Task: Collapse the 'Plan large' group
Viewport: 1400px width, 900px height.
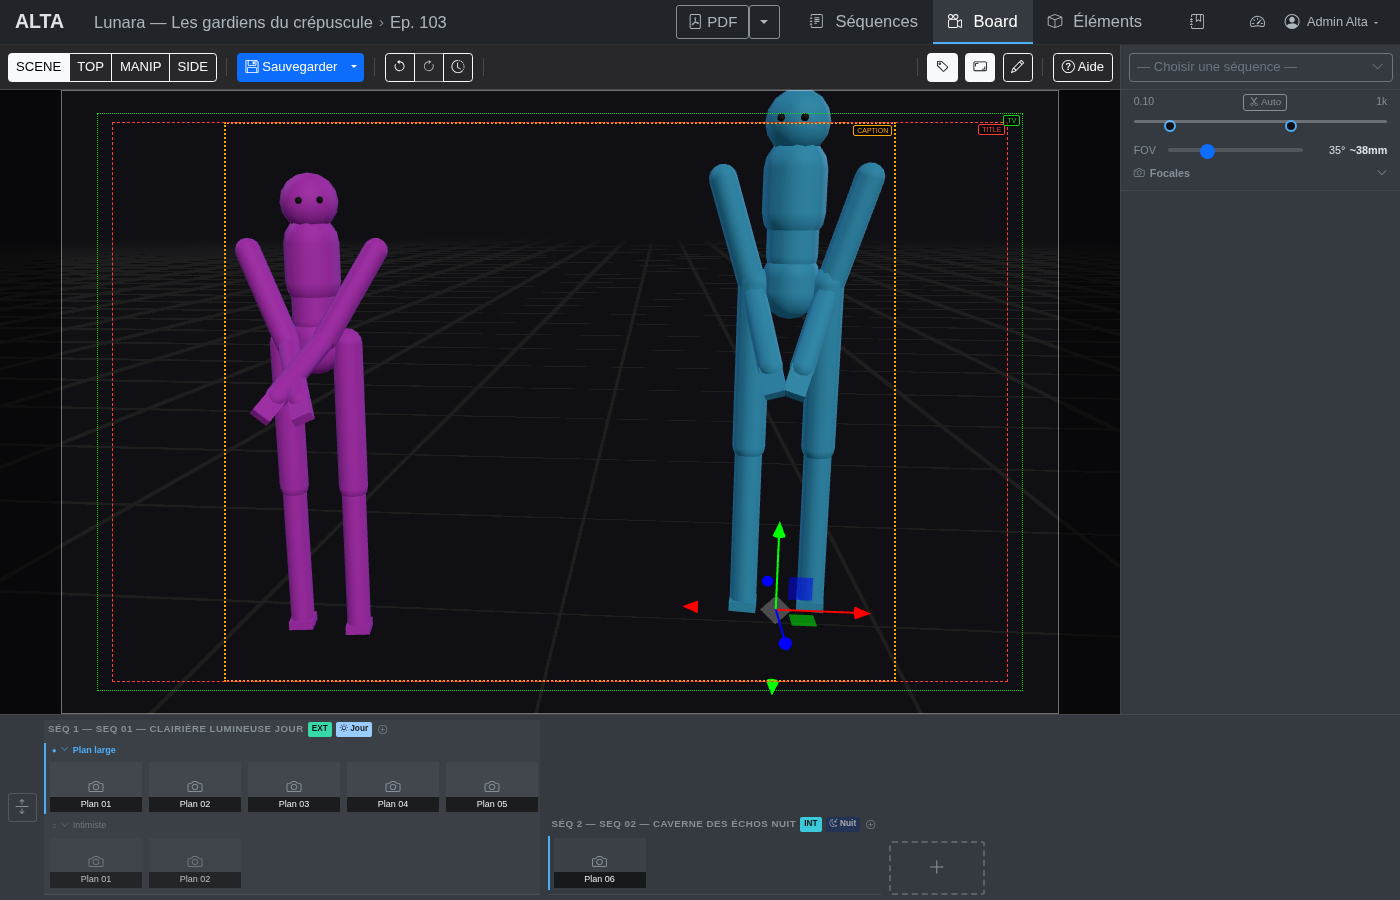Action: tap(66, 749)
